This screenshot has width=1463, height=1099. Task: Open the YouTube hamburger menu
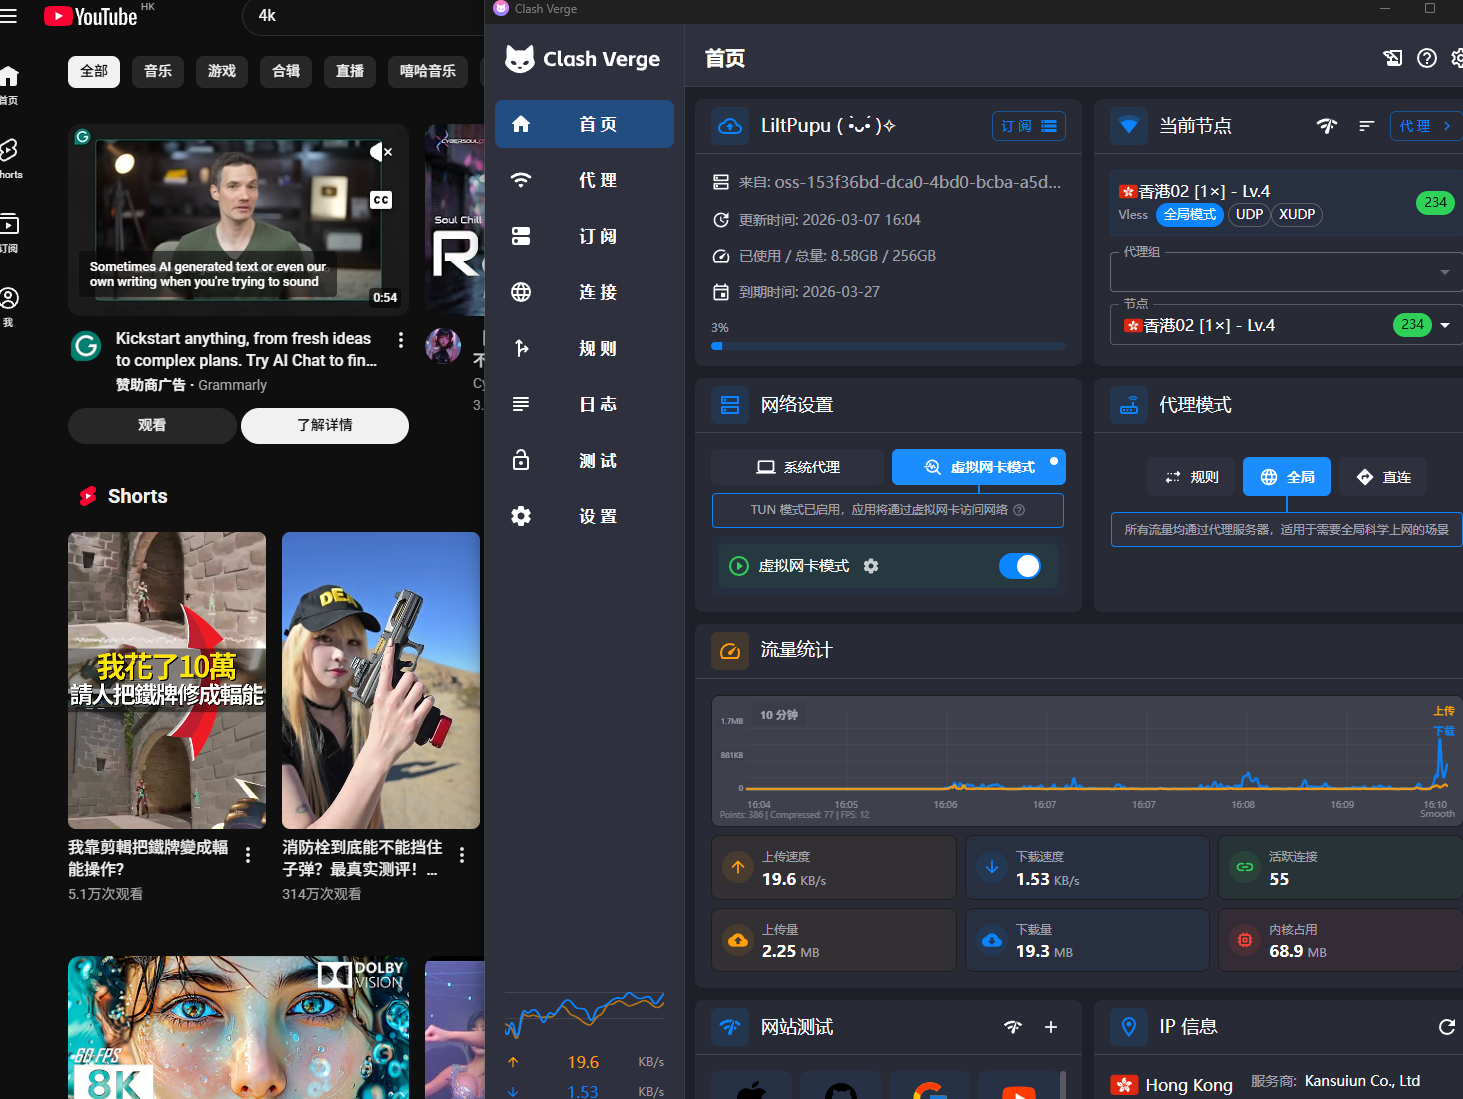pyautogui.click(x=9, y=17)
